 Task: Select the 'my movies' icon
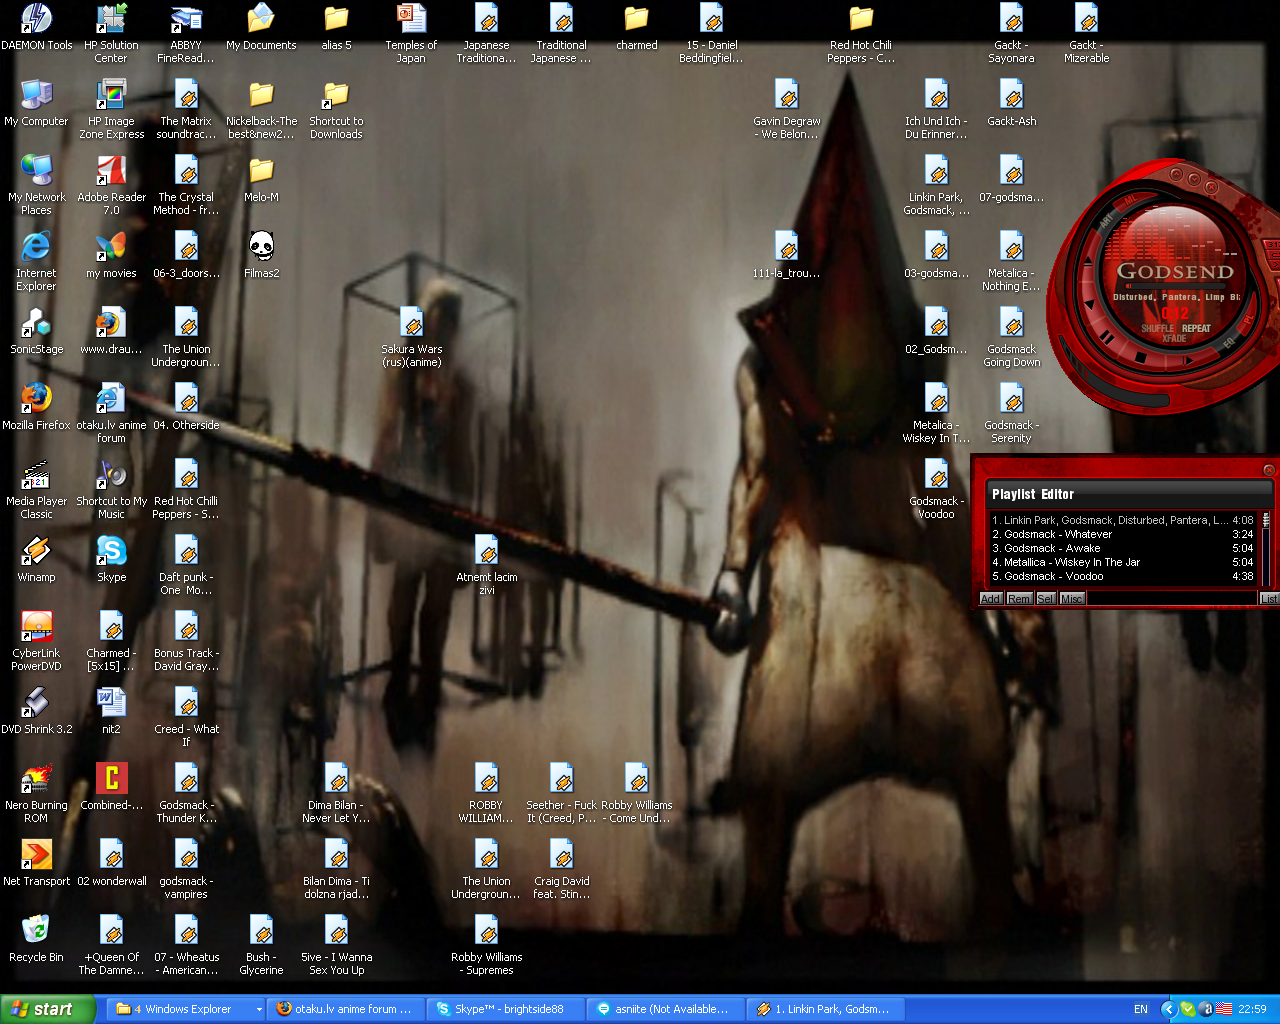[111, 255]
